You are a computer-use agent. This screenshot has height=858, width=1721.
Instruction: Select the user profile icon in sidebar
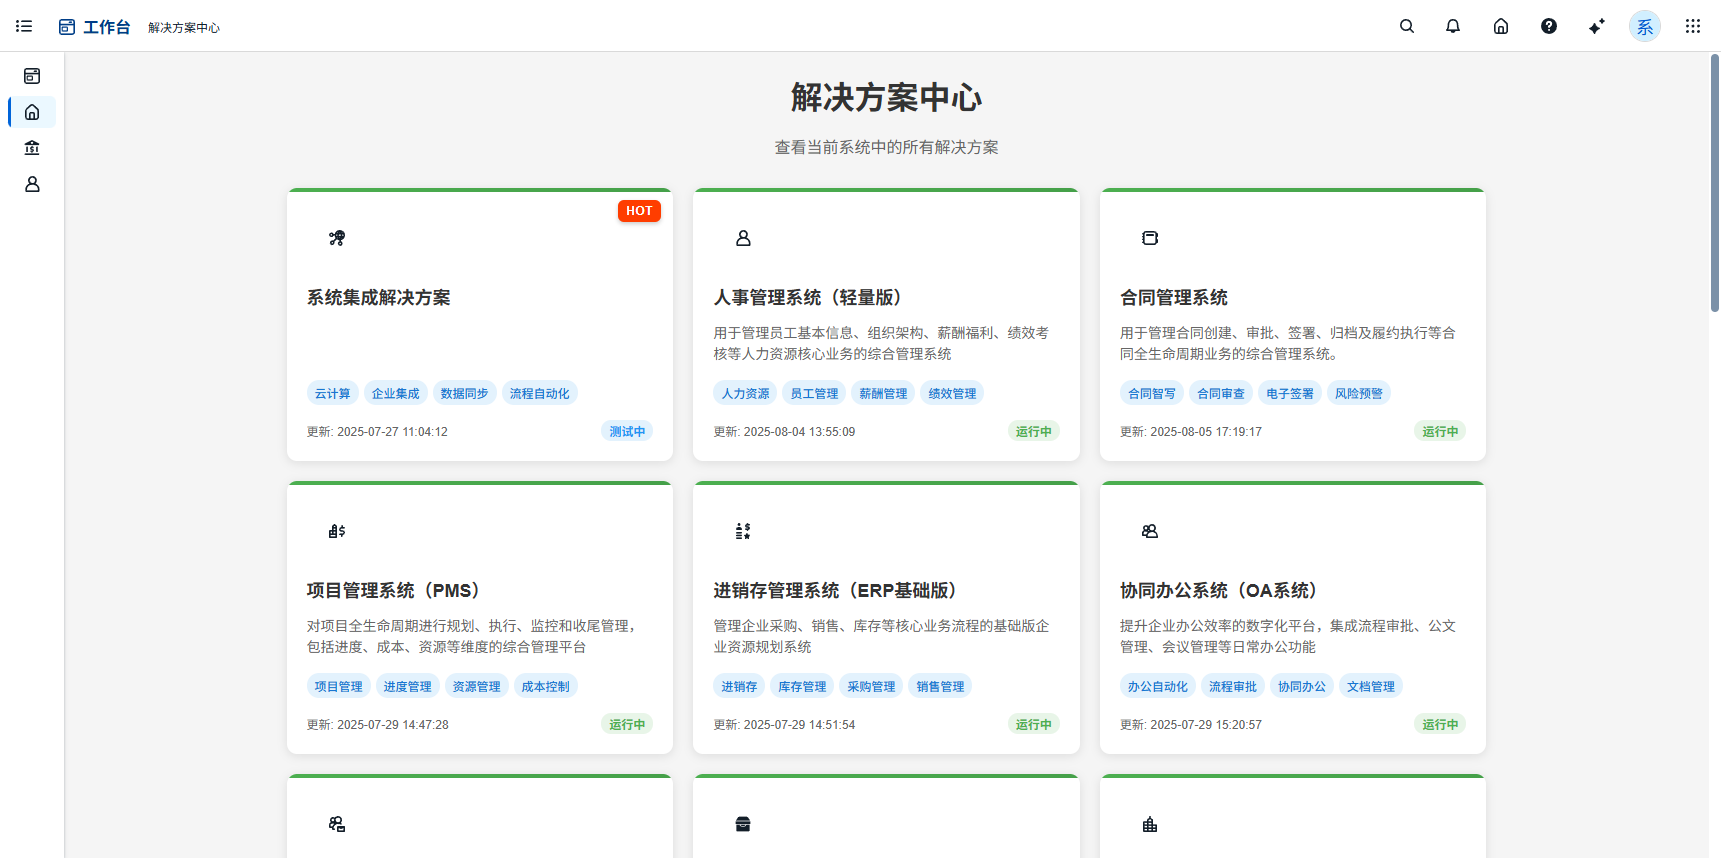[x=32, y=184]
